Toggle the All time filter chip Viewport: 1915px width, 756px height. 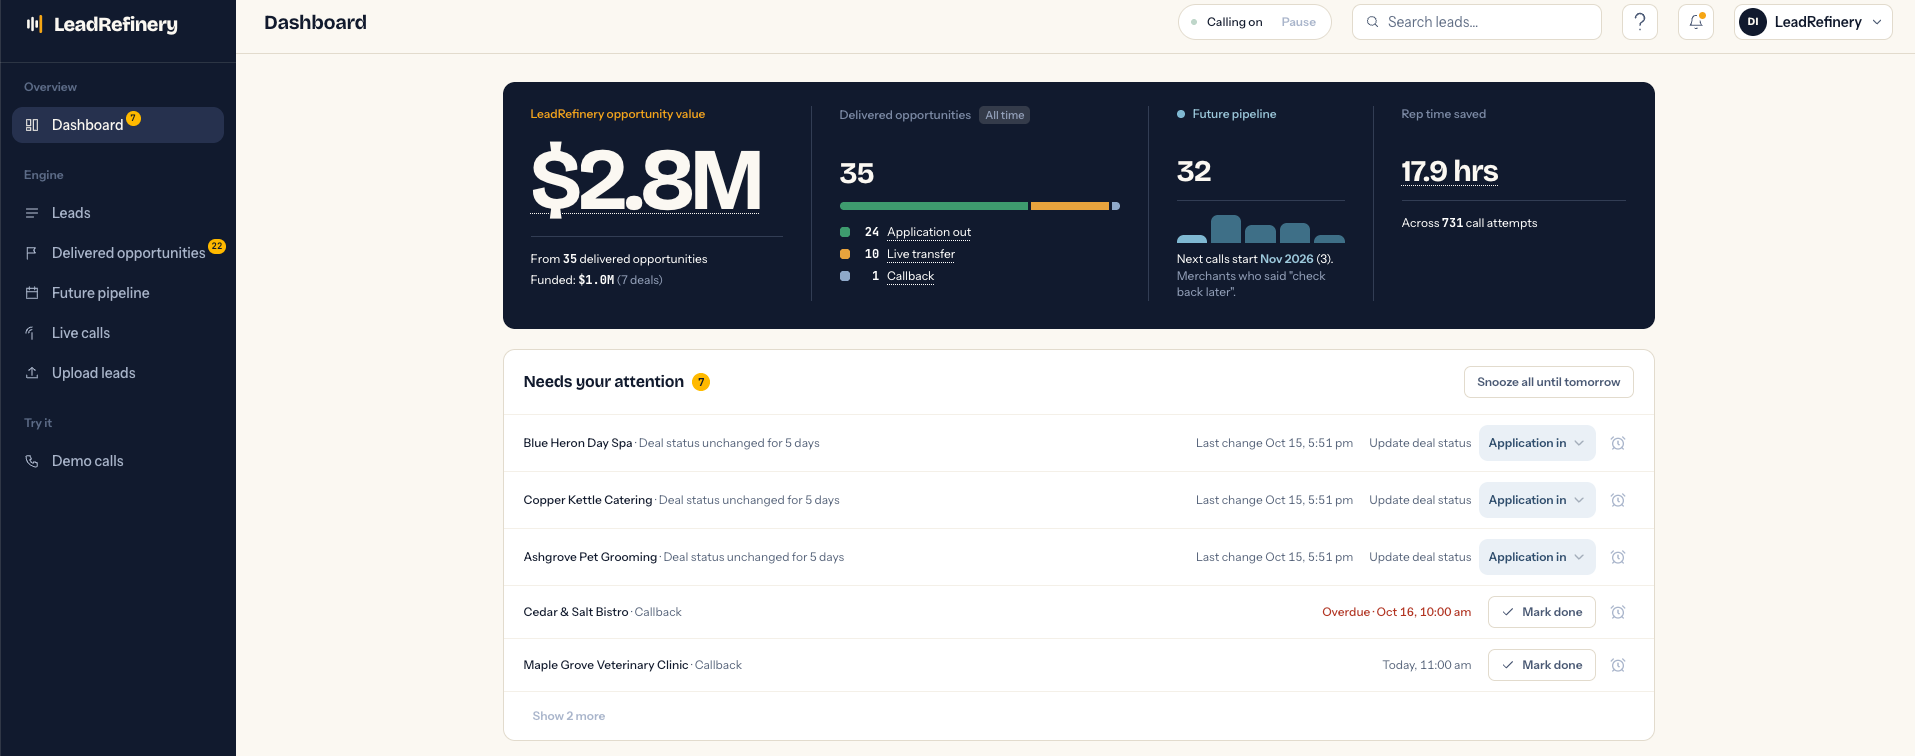pos(1004,115)
